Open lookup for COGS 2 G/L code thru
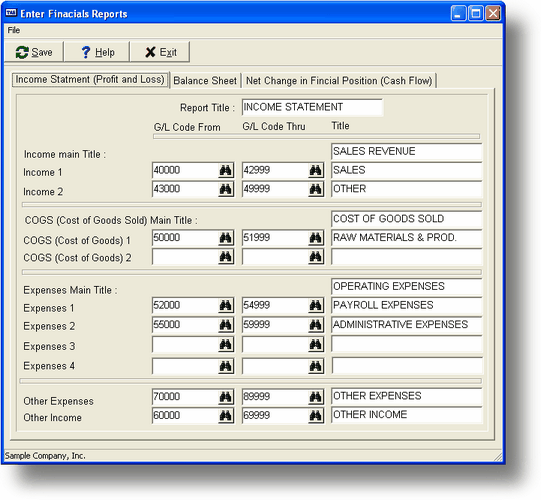Screen dimensions: 541x500 pos(315,257)
